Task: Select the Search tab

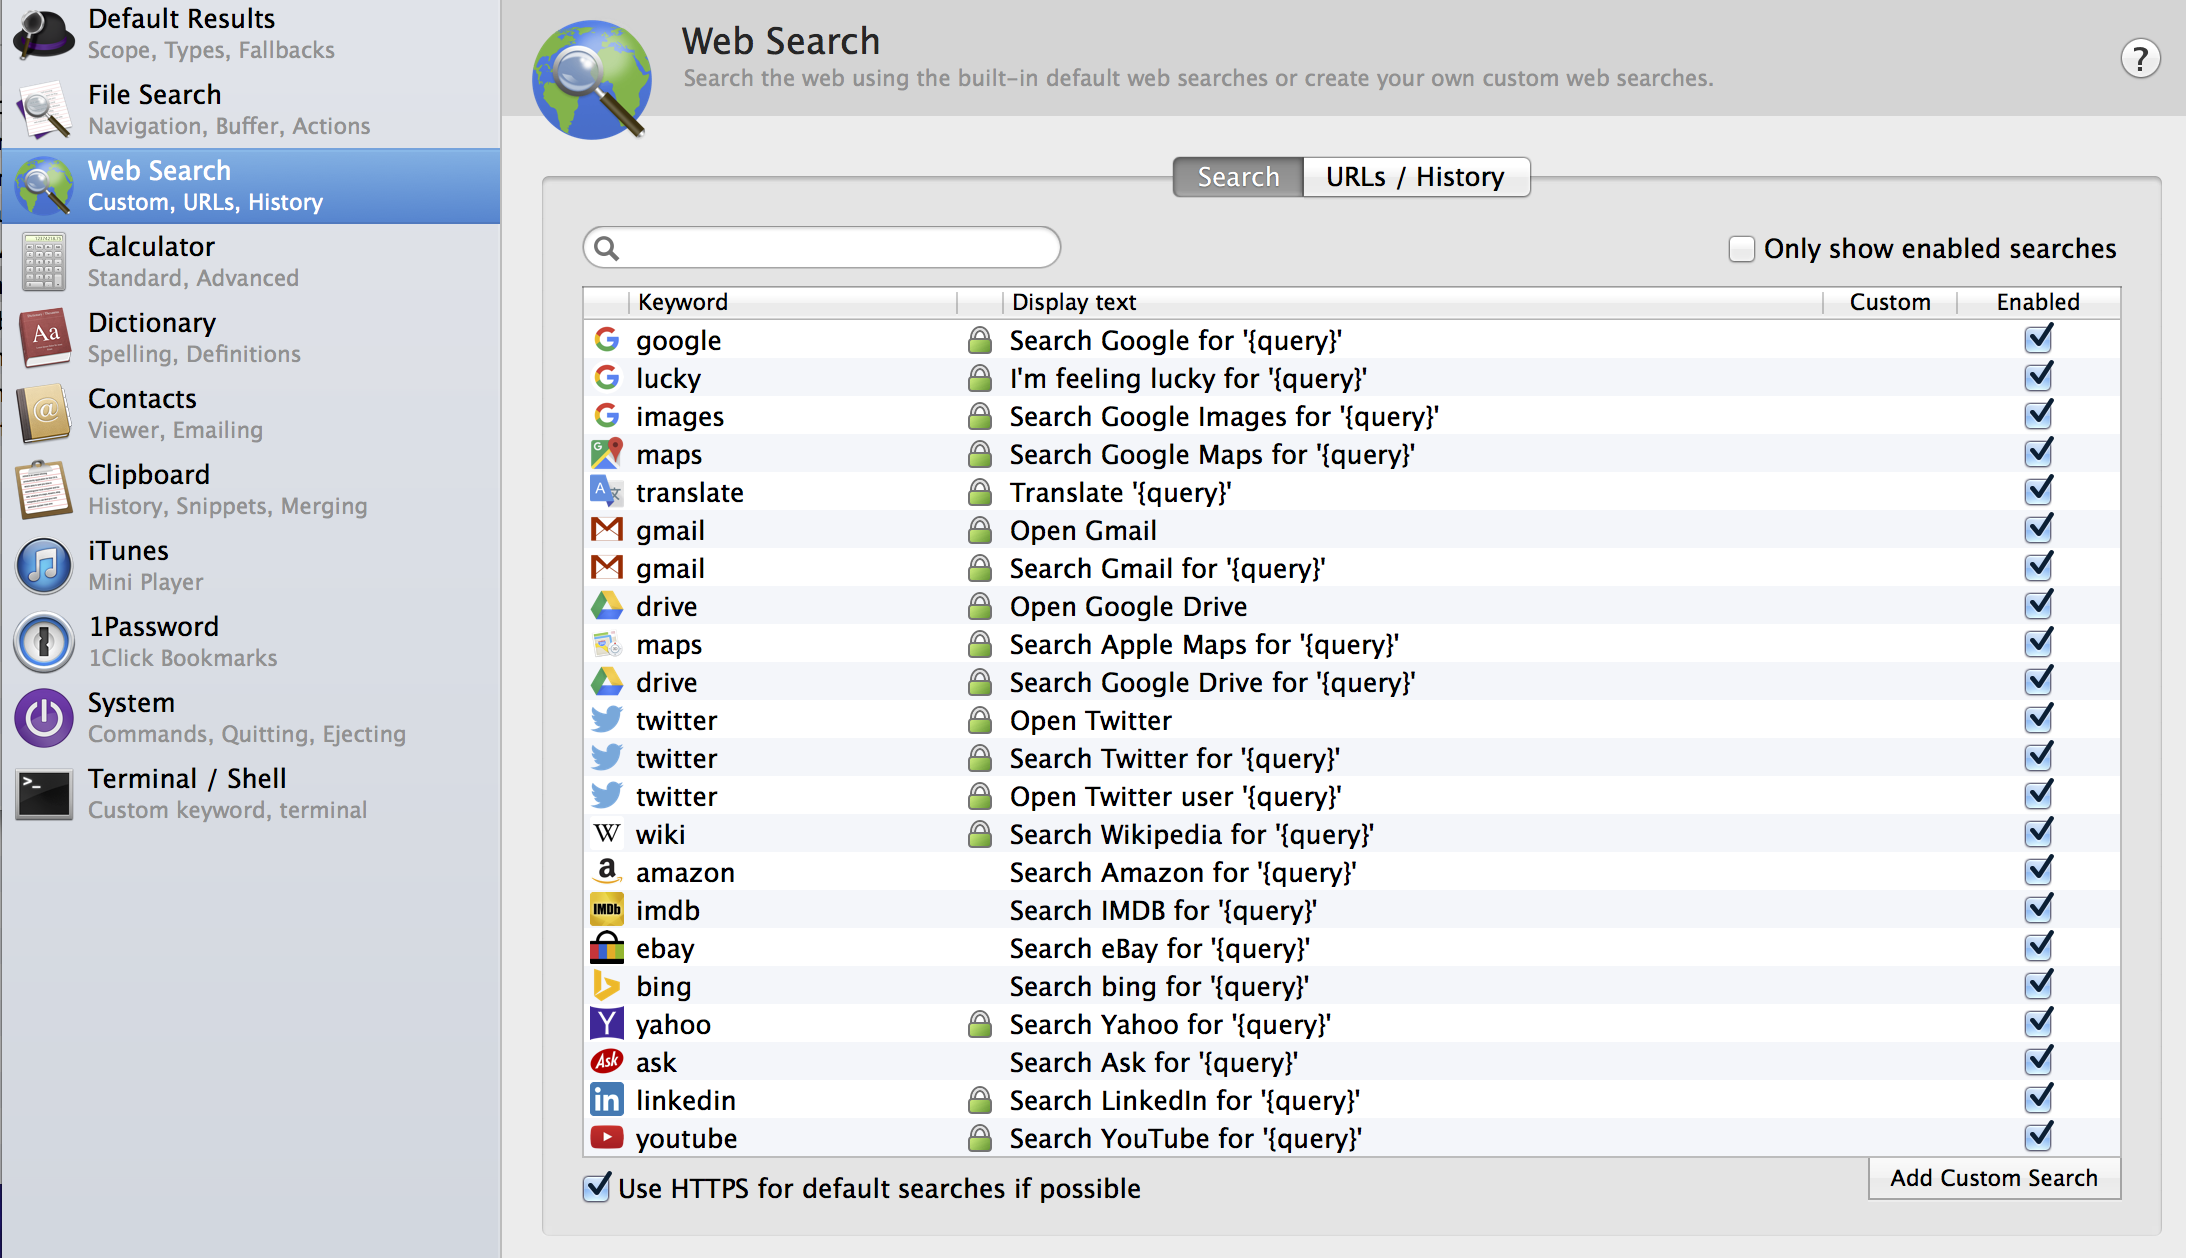Action: click(1238, 177)
